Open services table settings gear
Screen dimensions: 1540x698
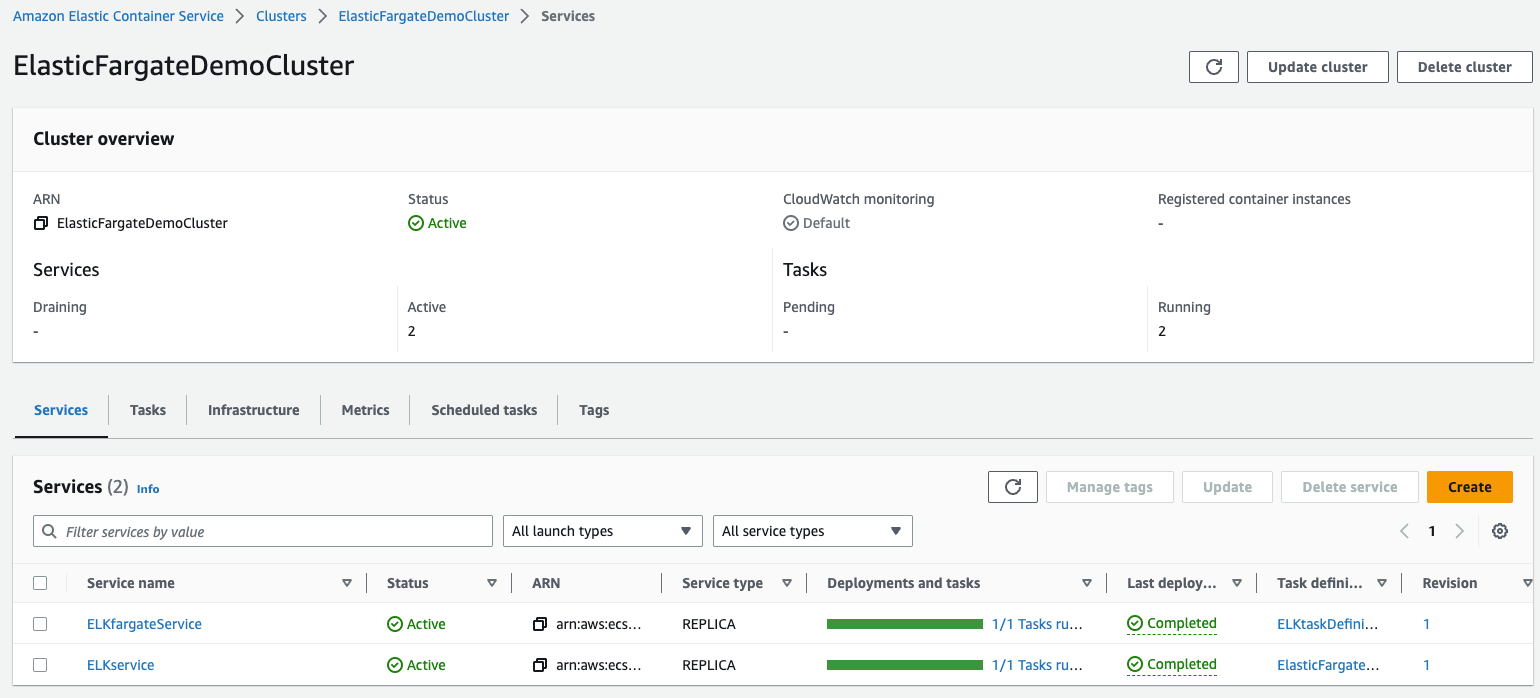pos(1499,531)
